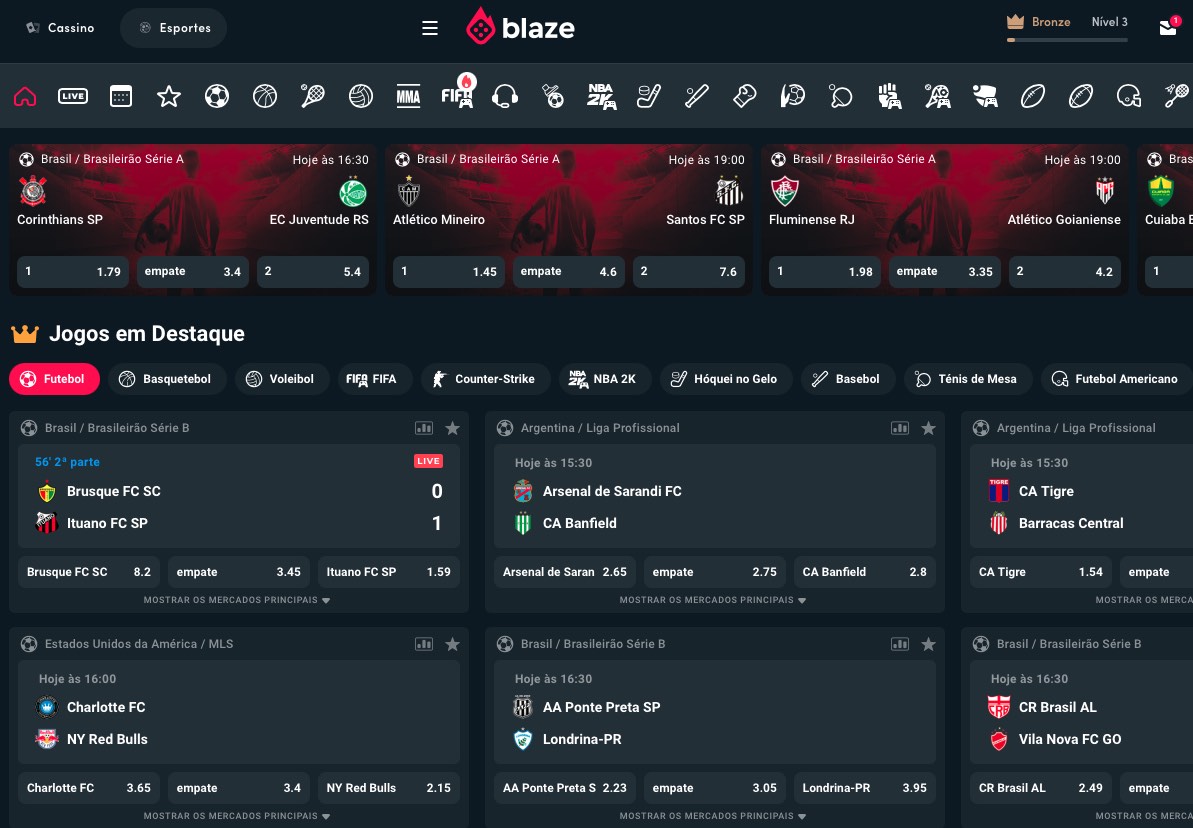The width and height of the screenshot is (1193, 828).
Task: Select the table tennis paddle icon
Action: (840, 96)
